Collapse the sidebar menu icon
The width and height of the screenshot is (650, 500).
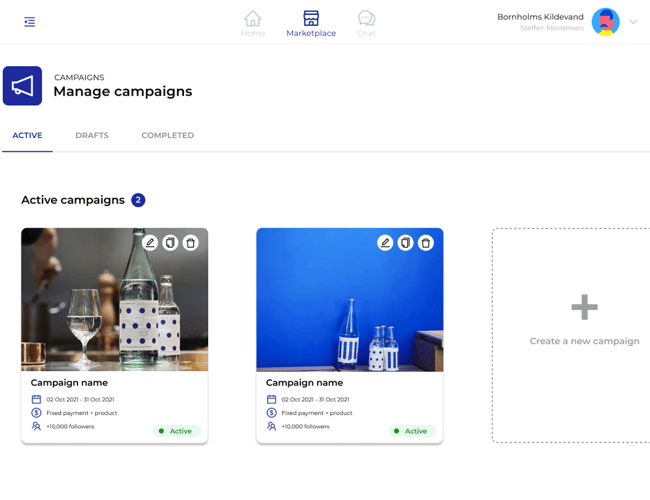pyautogui.click(x=29, y=22)
